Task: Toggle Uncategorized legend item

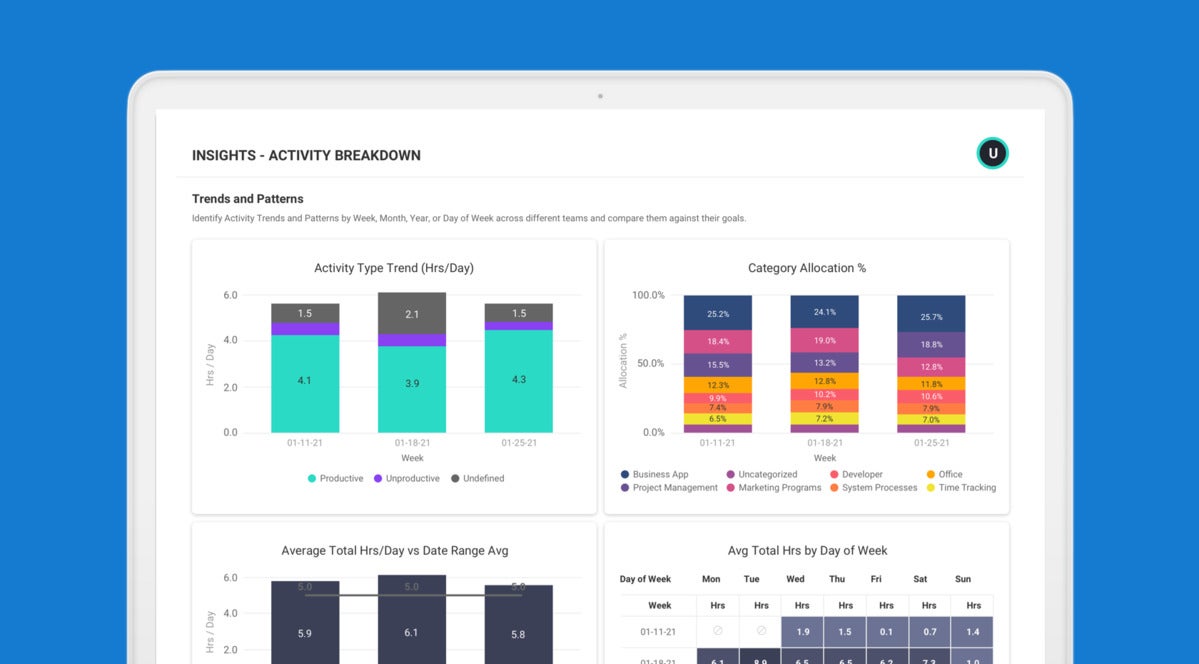Action: (x=762, y=474)
